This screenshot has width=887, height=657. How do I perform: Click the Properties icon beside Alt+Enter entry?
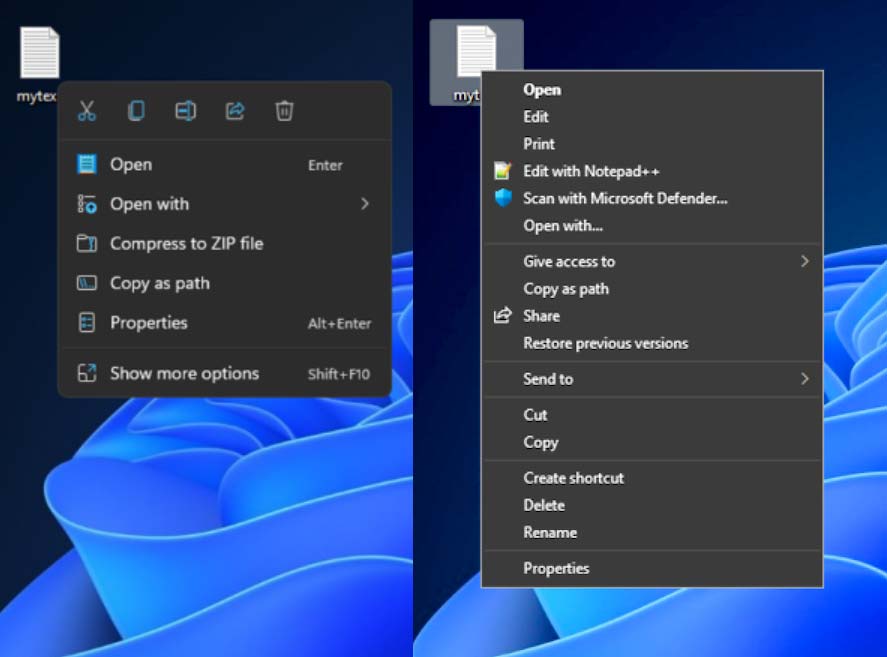(87, 323)
